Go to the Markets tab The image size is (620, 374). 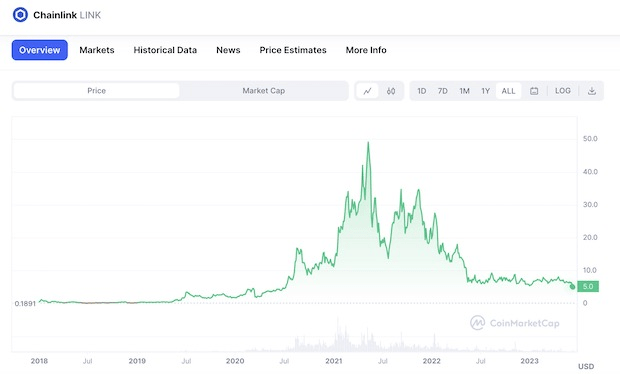(97, 50)
